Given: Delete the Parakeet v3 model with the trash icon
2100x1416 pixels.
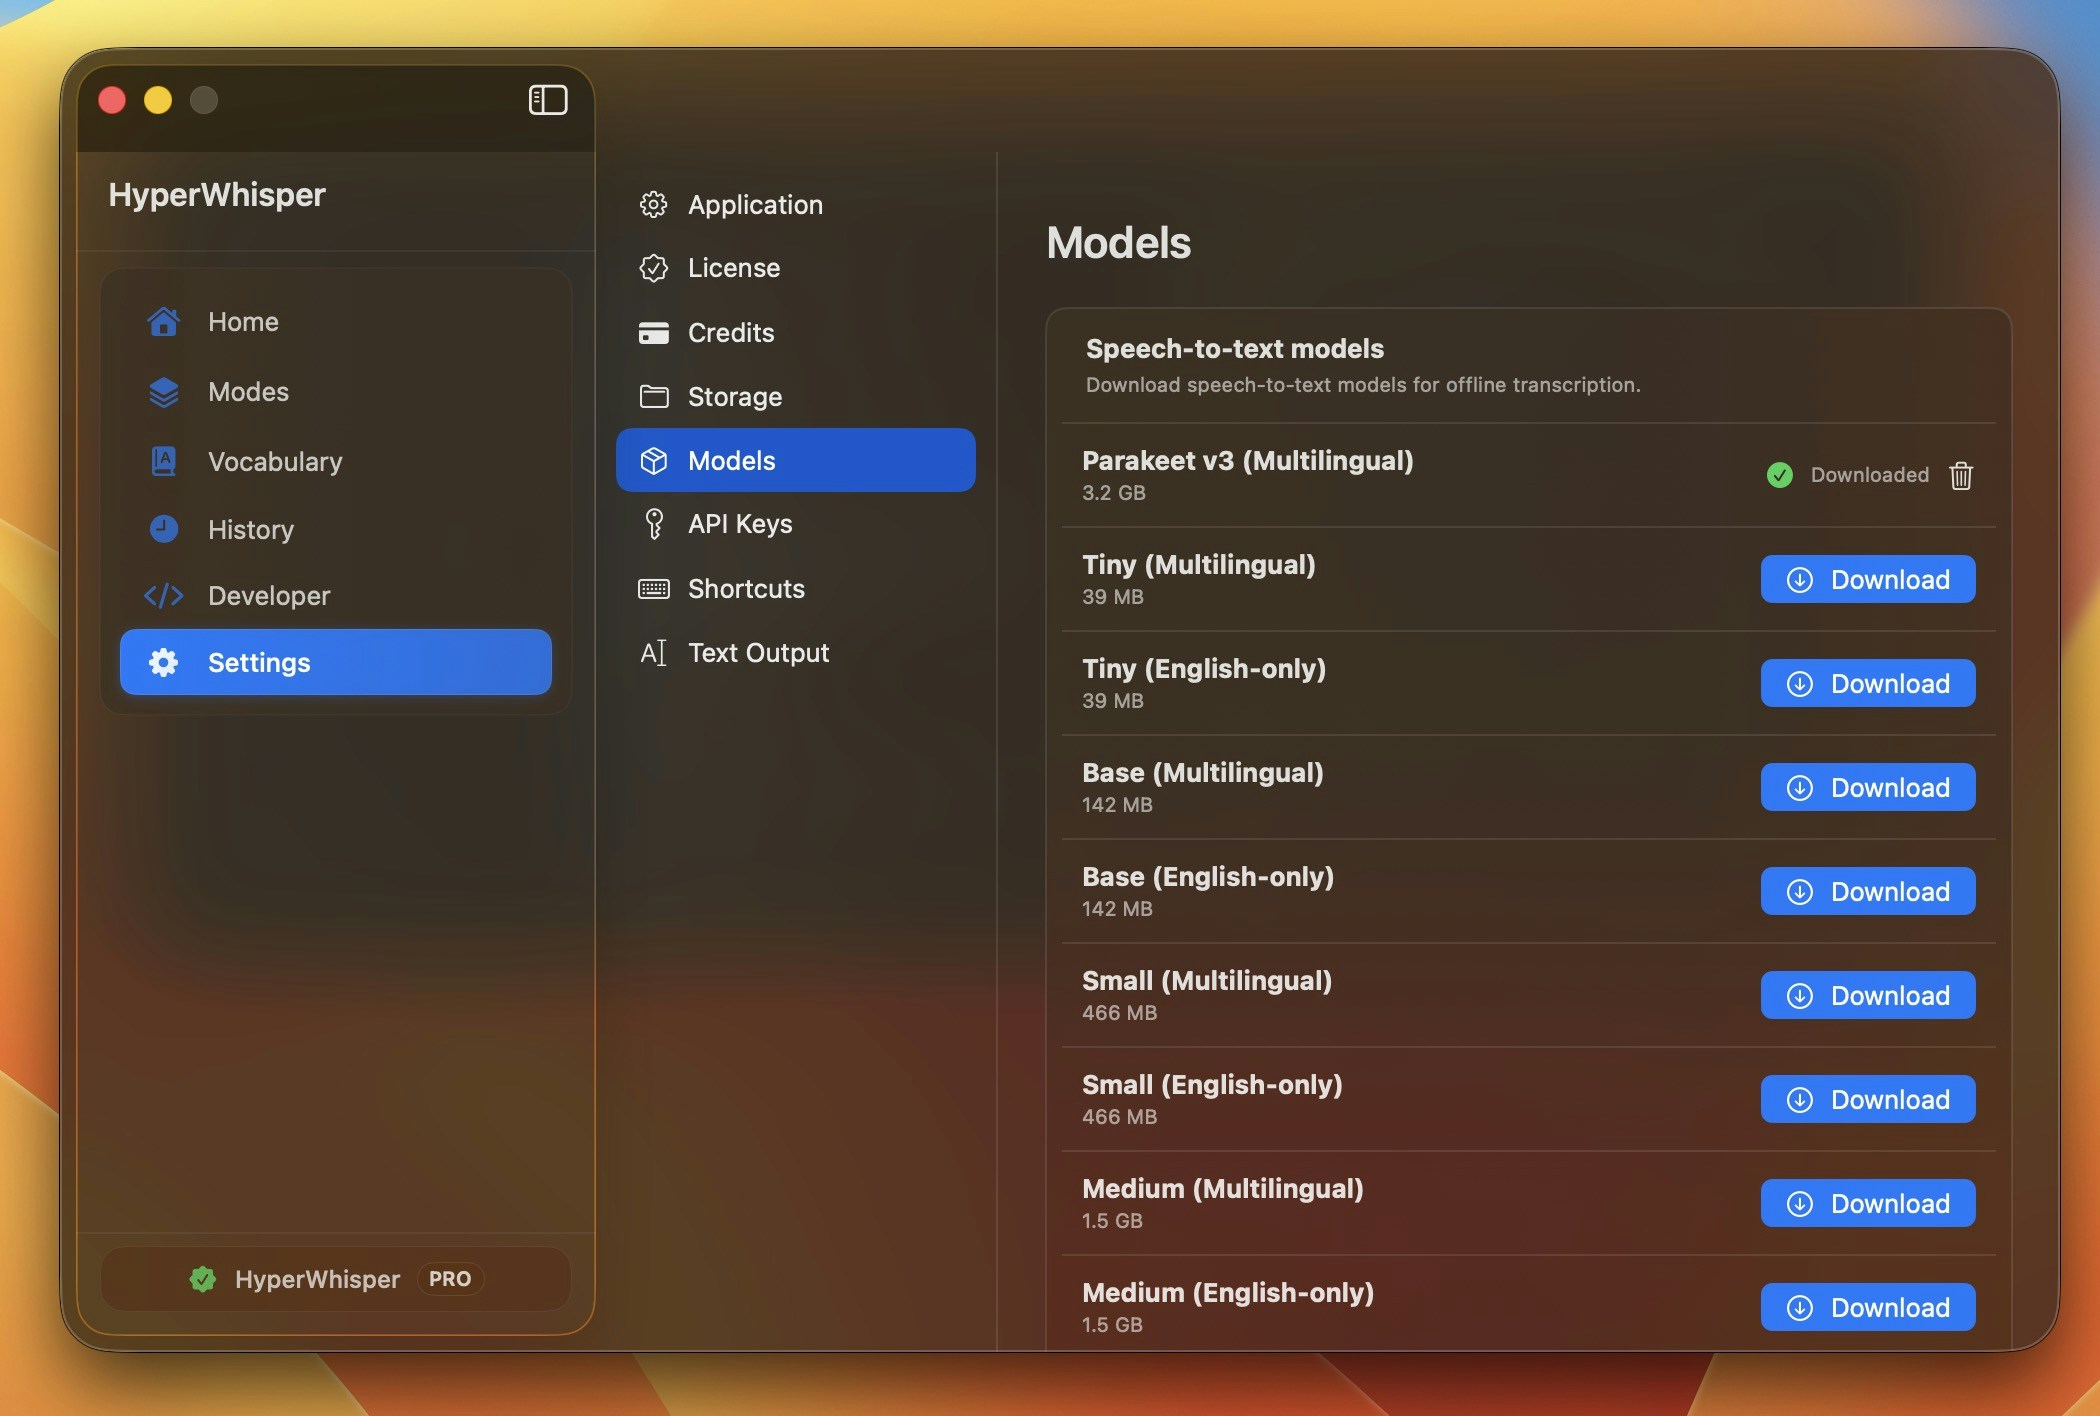Looking at the screenshot, I should pyautogui.click(x=1960, y=475).
